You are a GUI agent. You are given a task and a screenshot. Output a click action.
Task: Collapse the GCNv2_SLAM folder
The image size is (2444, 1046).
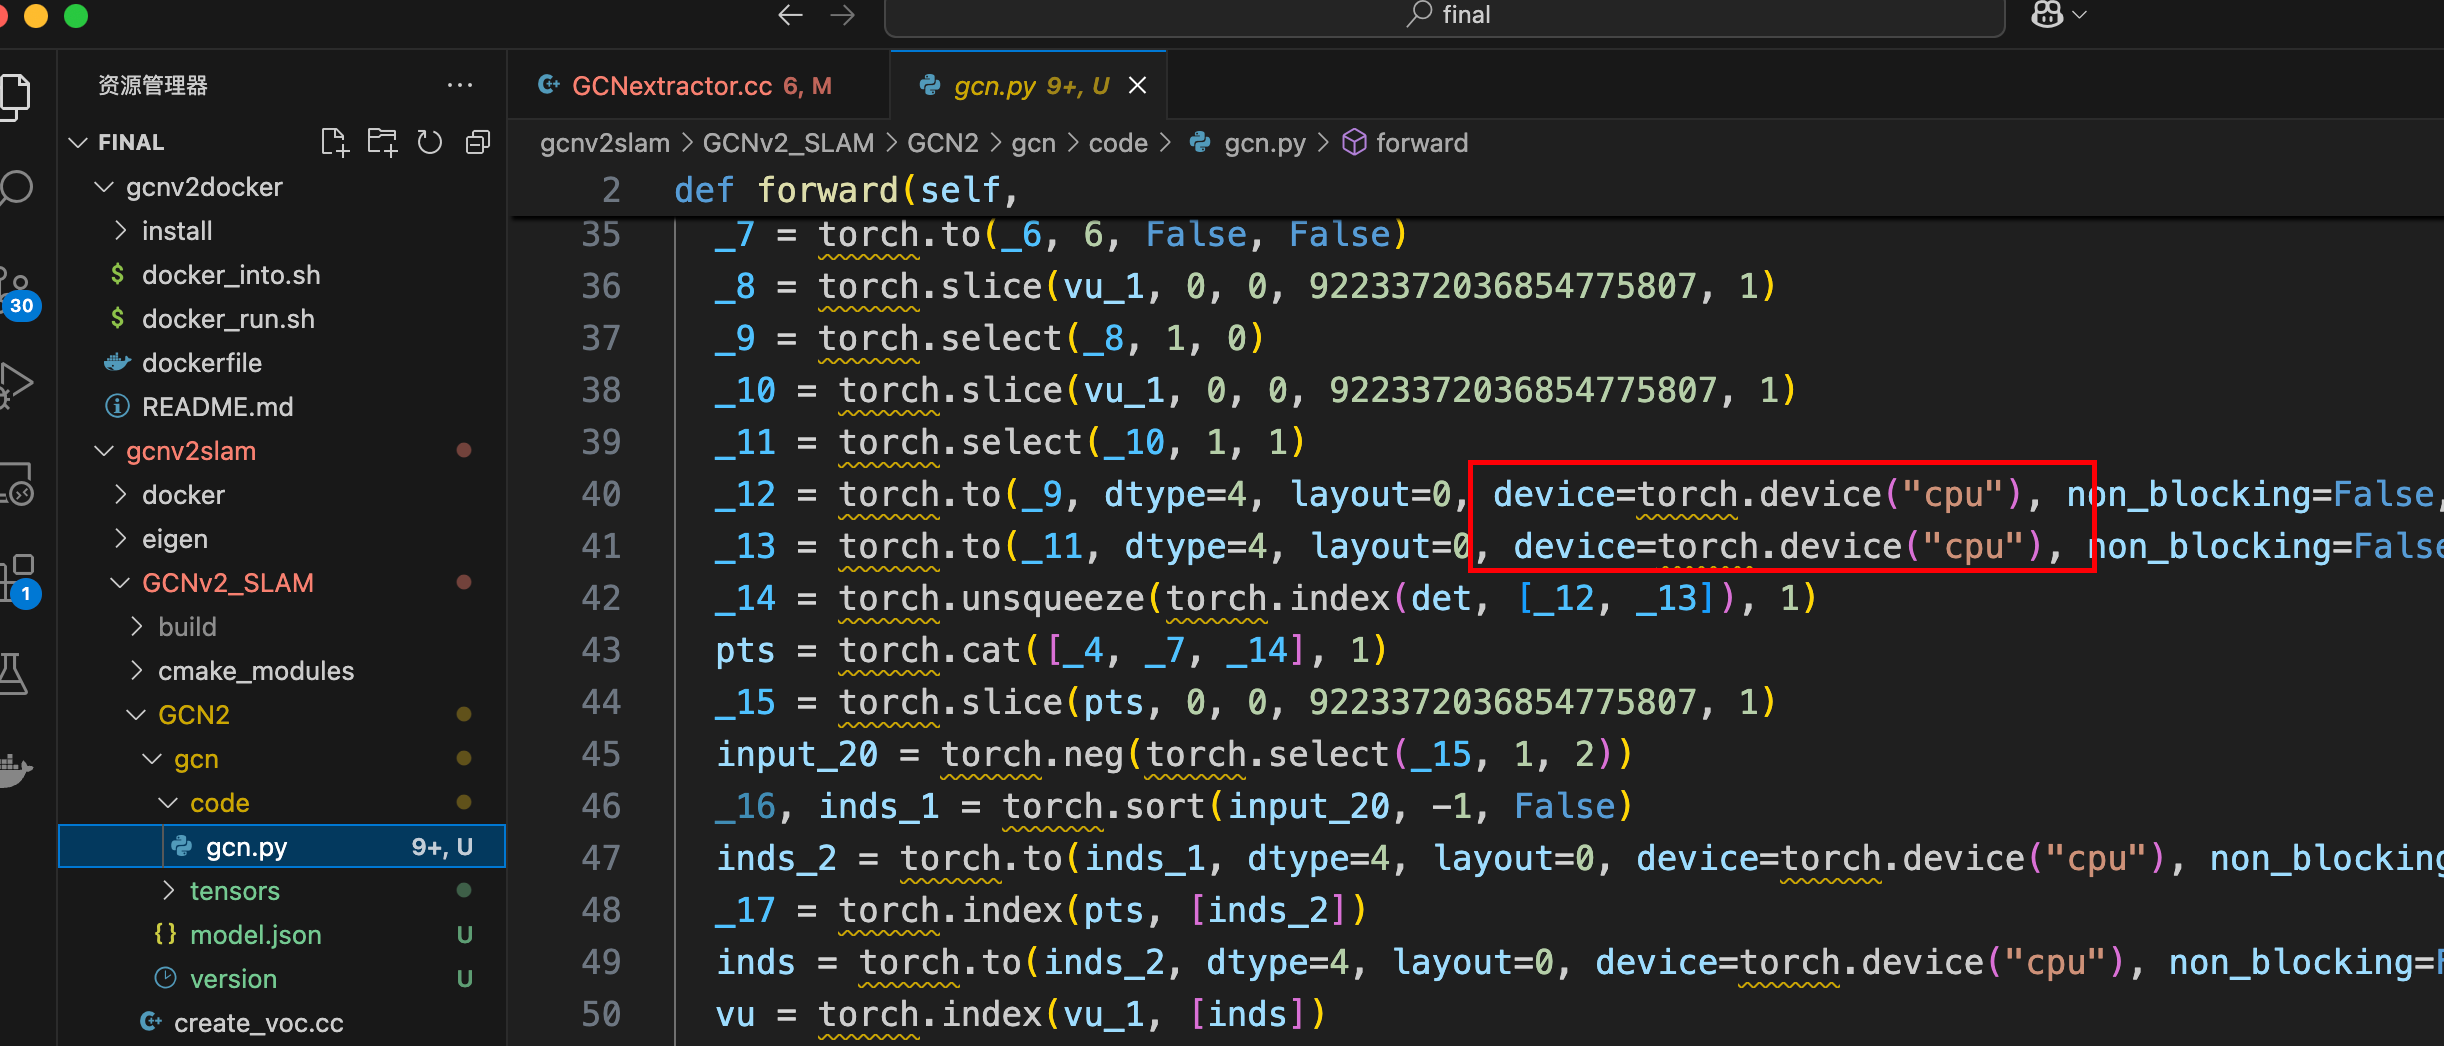(x=228, y=583)
